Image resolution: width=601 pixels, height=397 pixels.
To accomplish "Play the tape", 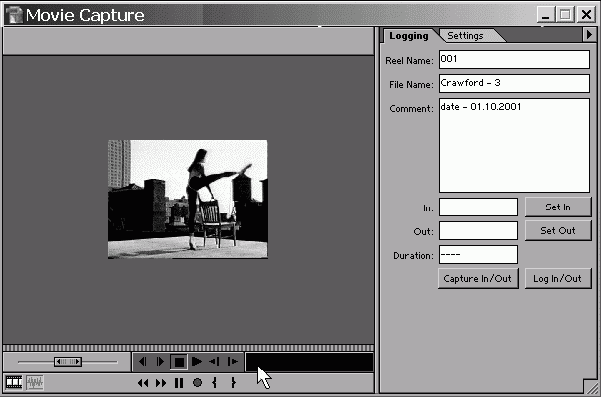I will [x=197, y=361].
